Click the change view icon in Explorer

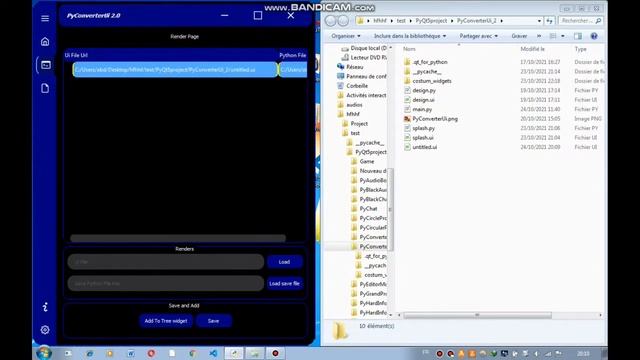pyautogui.click(x=553, y=36)
